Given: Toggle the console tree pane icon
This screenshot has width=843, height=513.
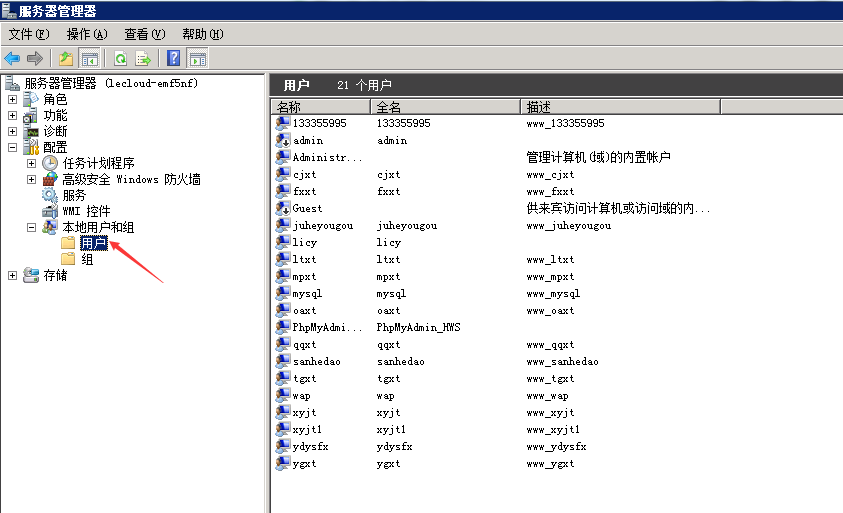Looking at the screenshot, I should [89, 58].
